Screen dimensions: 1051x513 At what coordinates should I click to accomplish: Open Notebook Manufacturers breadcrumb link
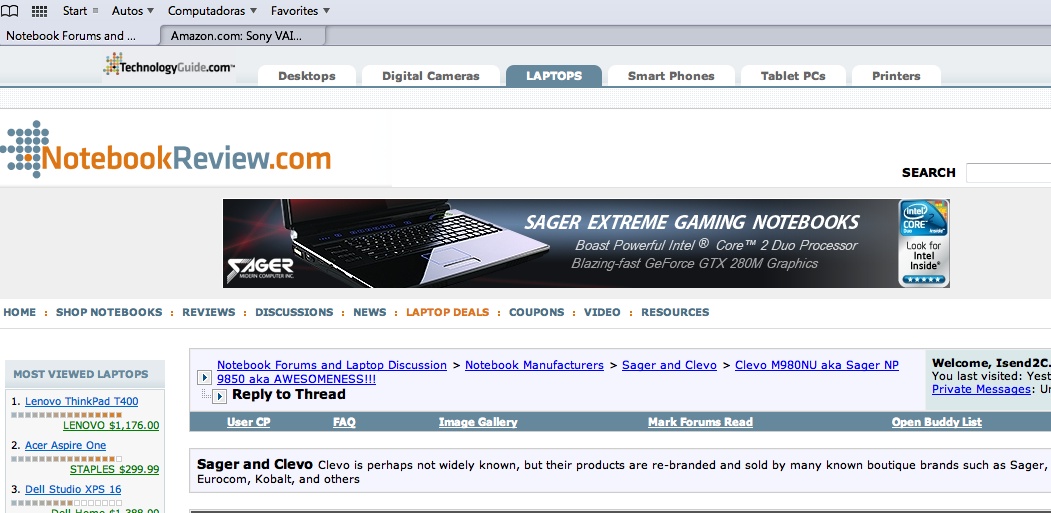click(534, 365)
